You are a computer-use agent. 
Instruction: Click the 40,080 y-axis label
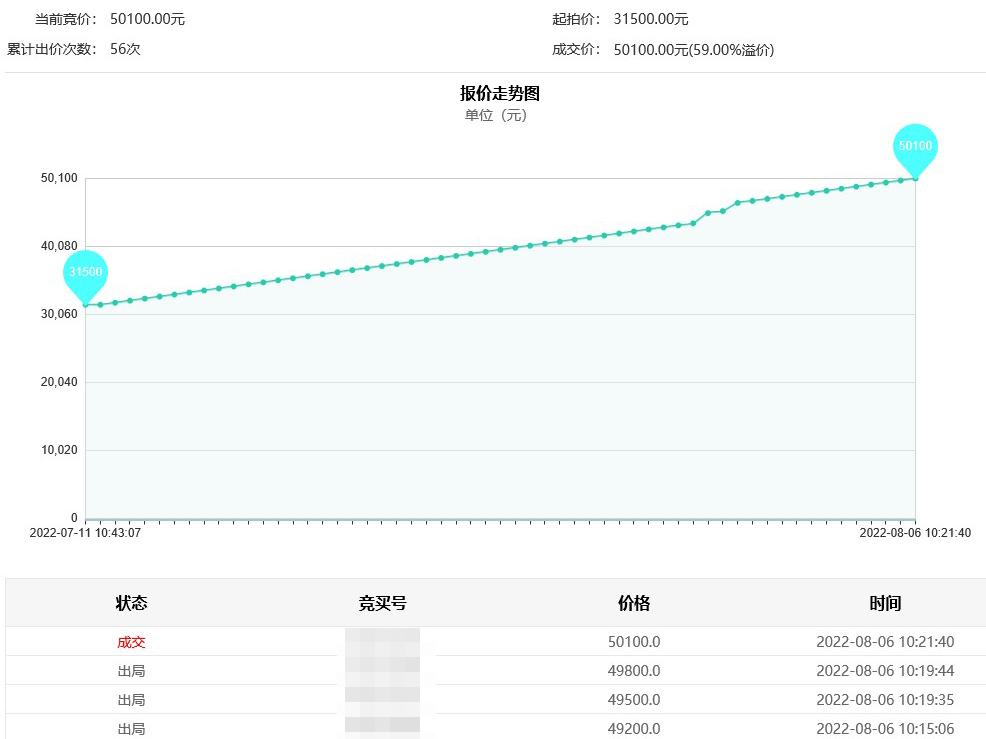point(59,246)
